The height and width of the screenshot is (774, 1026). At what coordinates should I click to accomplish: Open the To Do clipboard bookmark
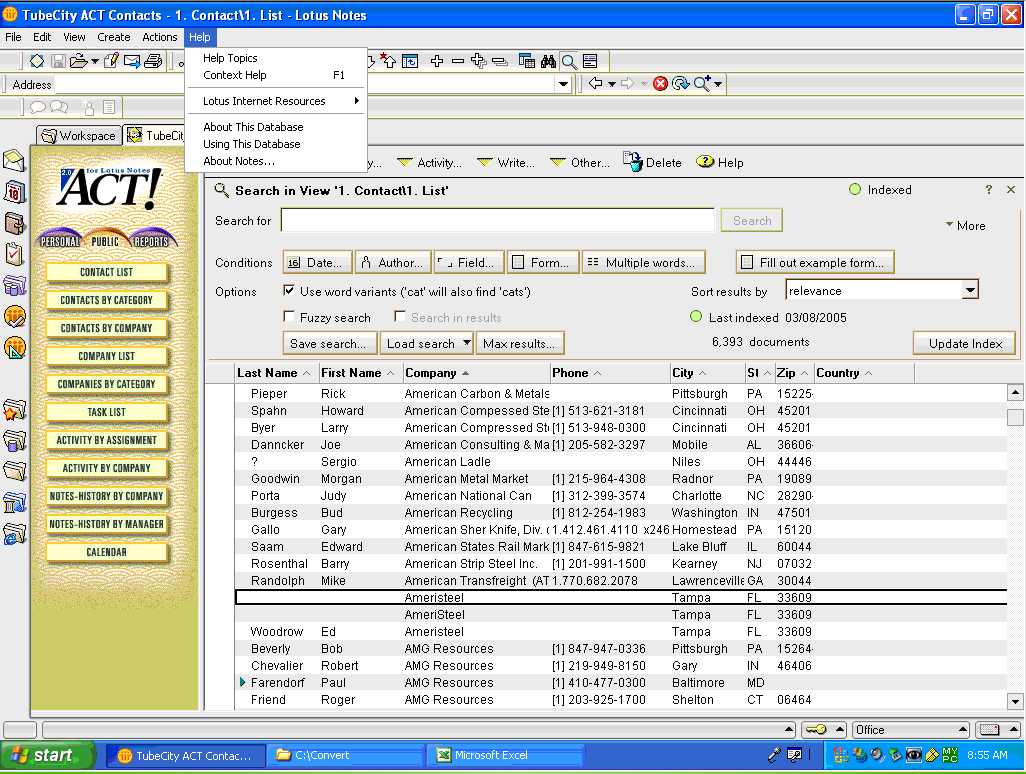pyautogui.click(x=14, y=254)
